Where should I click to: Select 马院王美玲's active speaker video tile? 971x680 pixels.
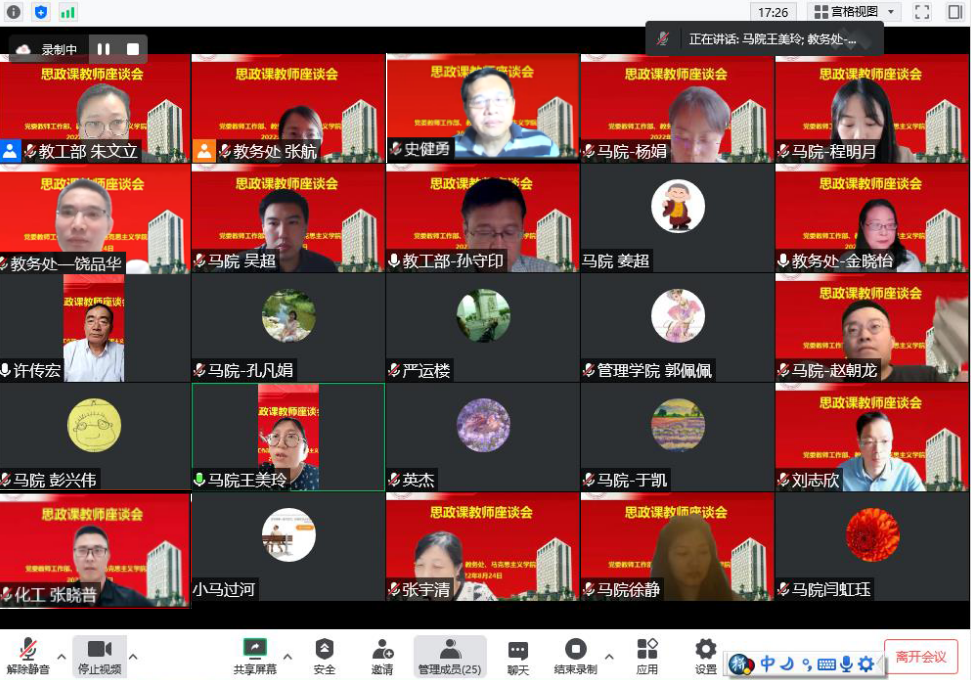(x=288, y=437)
